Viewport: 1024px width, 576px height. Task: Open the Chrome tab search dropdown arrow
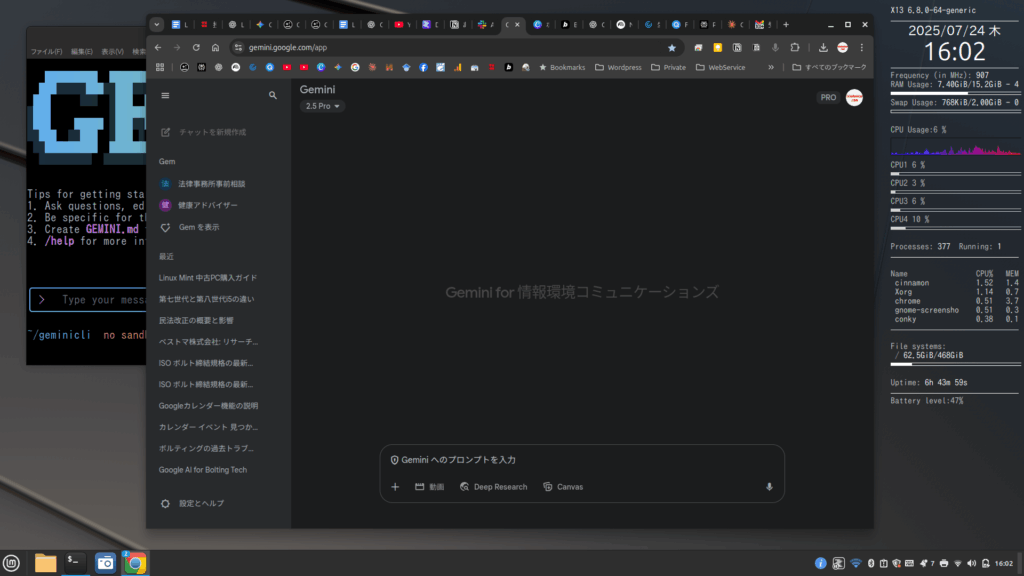(x=157, y=24)
